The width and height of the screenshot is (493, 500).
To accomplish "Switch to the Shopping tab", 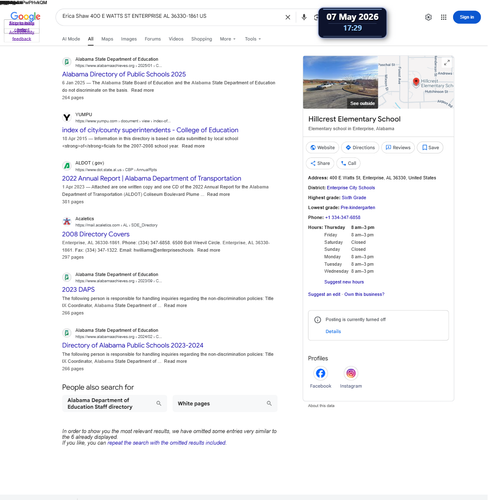I will 203,39.
